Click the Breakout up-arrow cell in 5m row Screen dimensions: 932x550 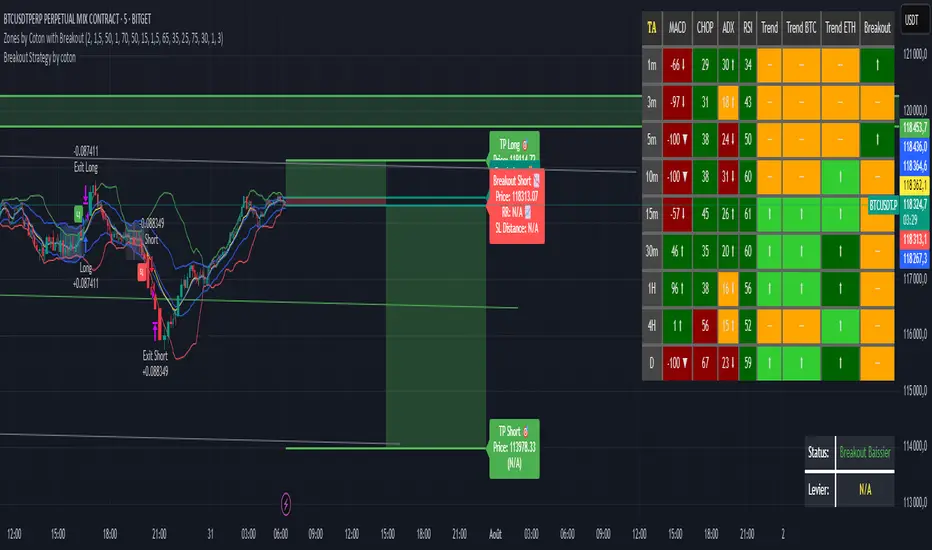tap(877, 140)
